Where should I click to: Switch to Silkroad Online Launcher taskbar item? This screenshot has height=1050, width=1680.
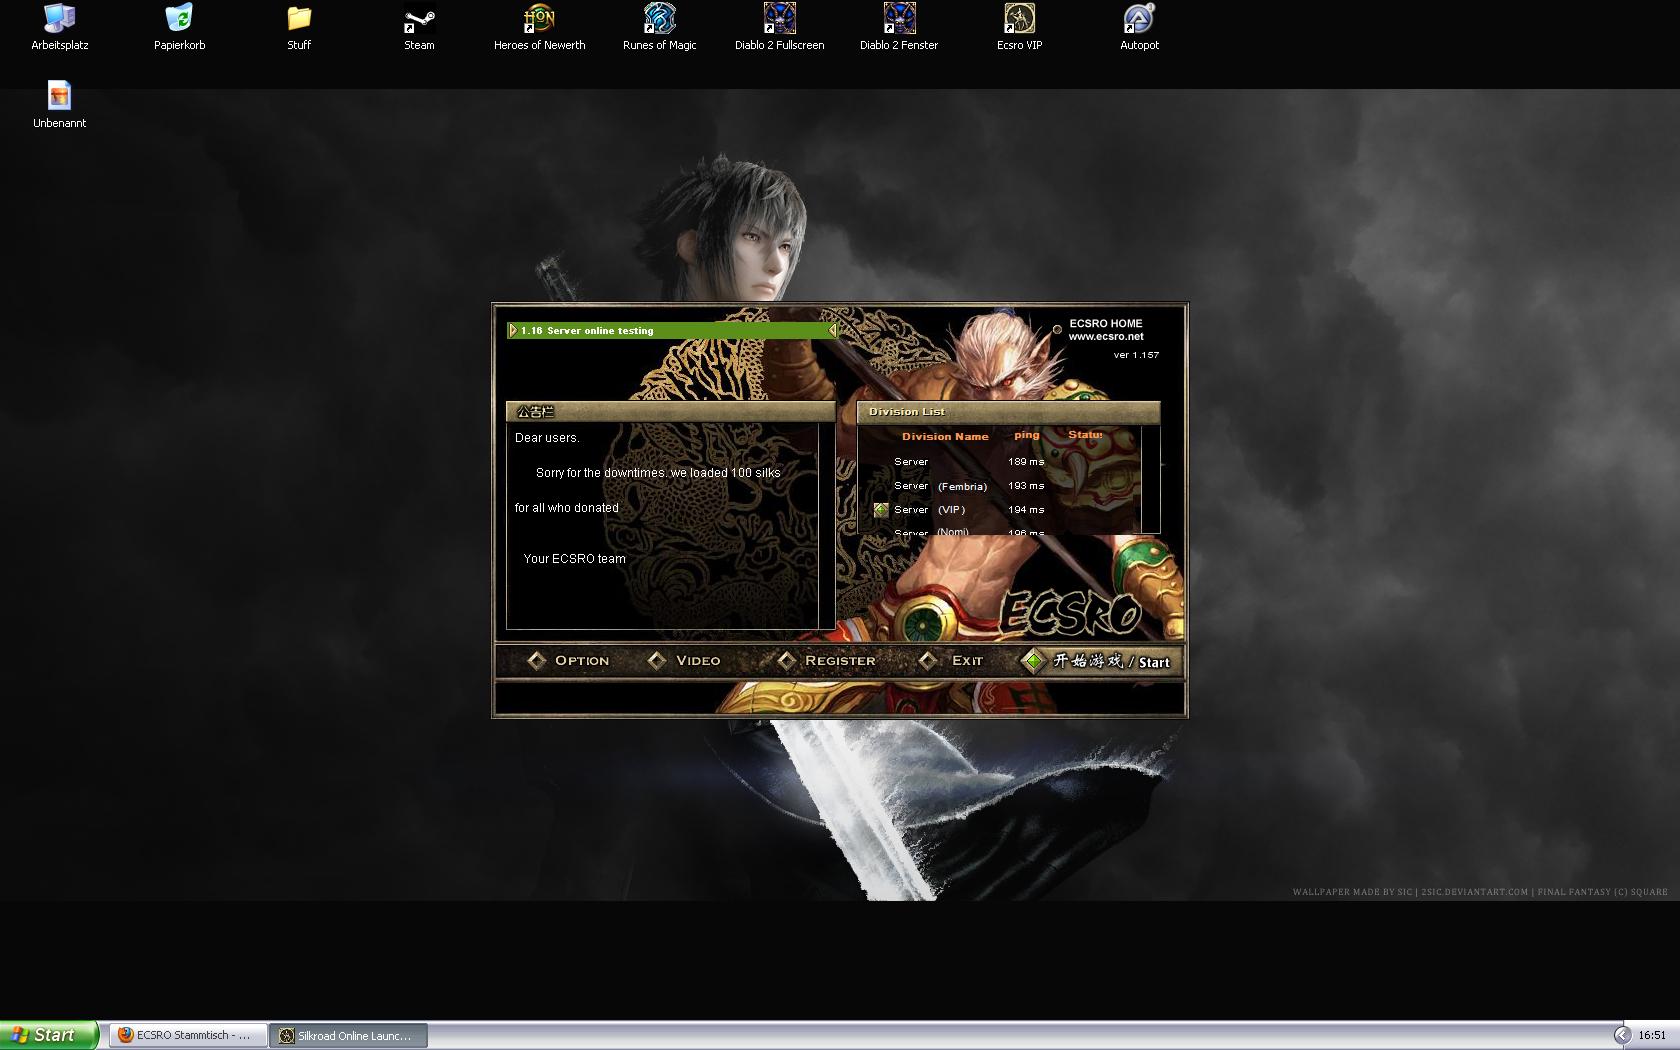click(x=347, y=1035)
